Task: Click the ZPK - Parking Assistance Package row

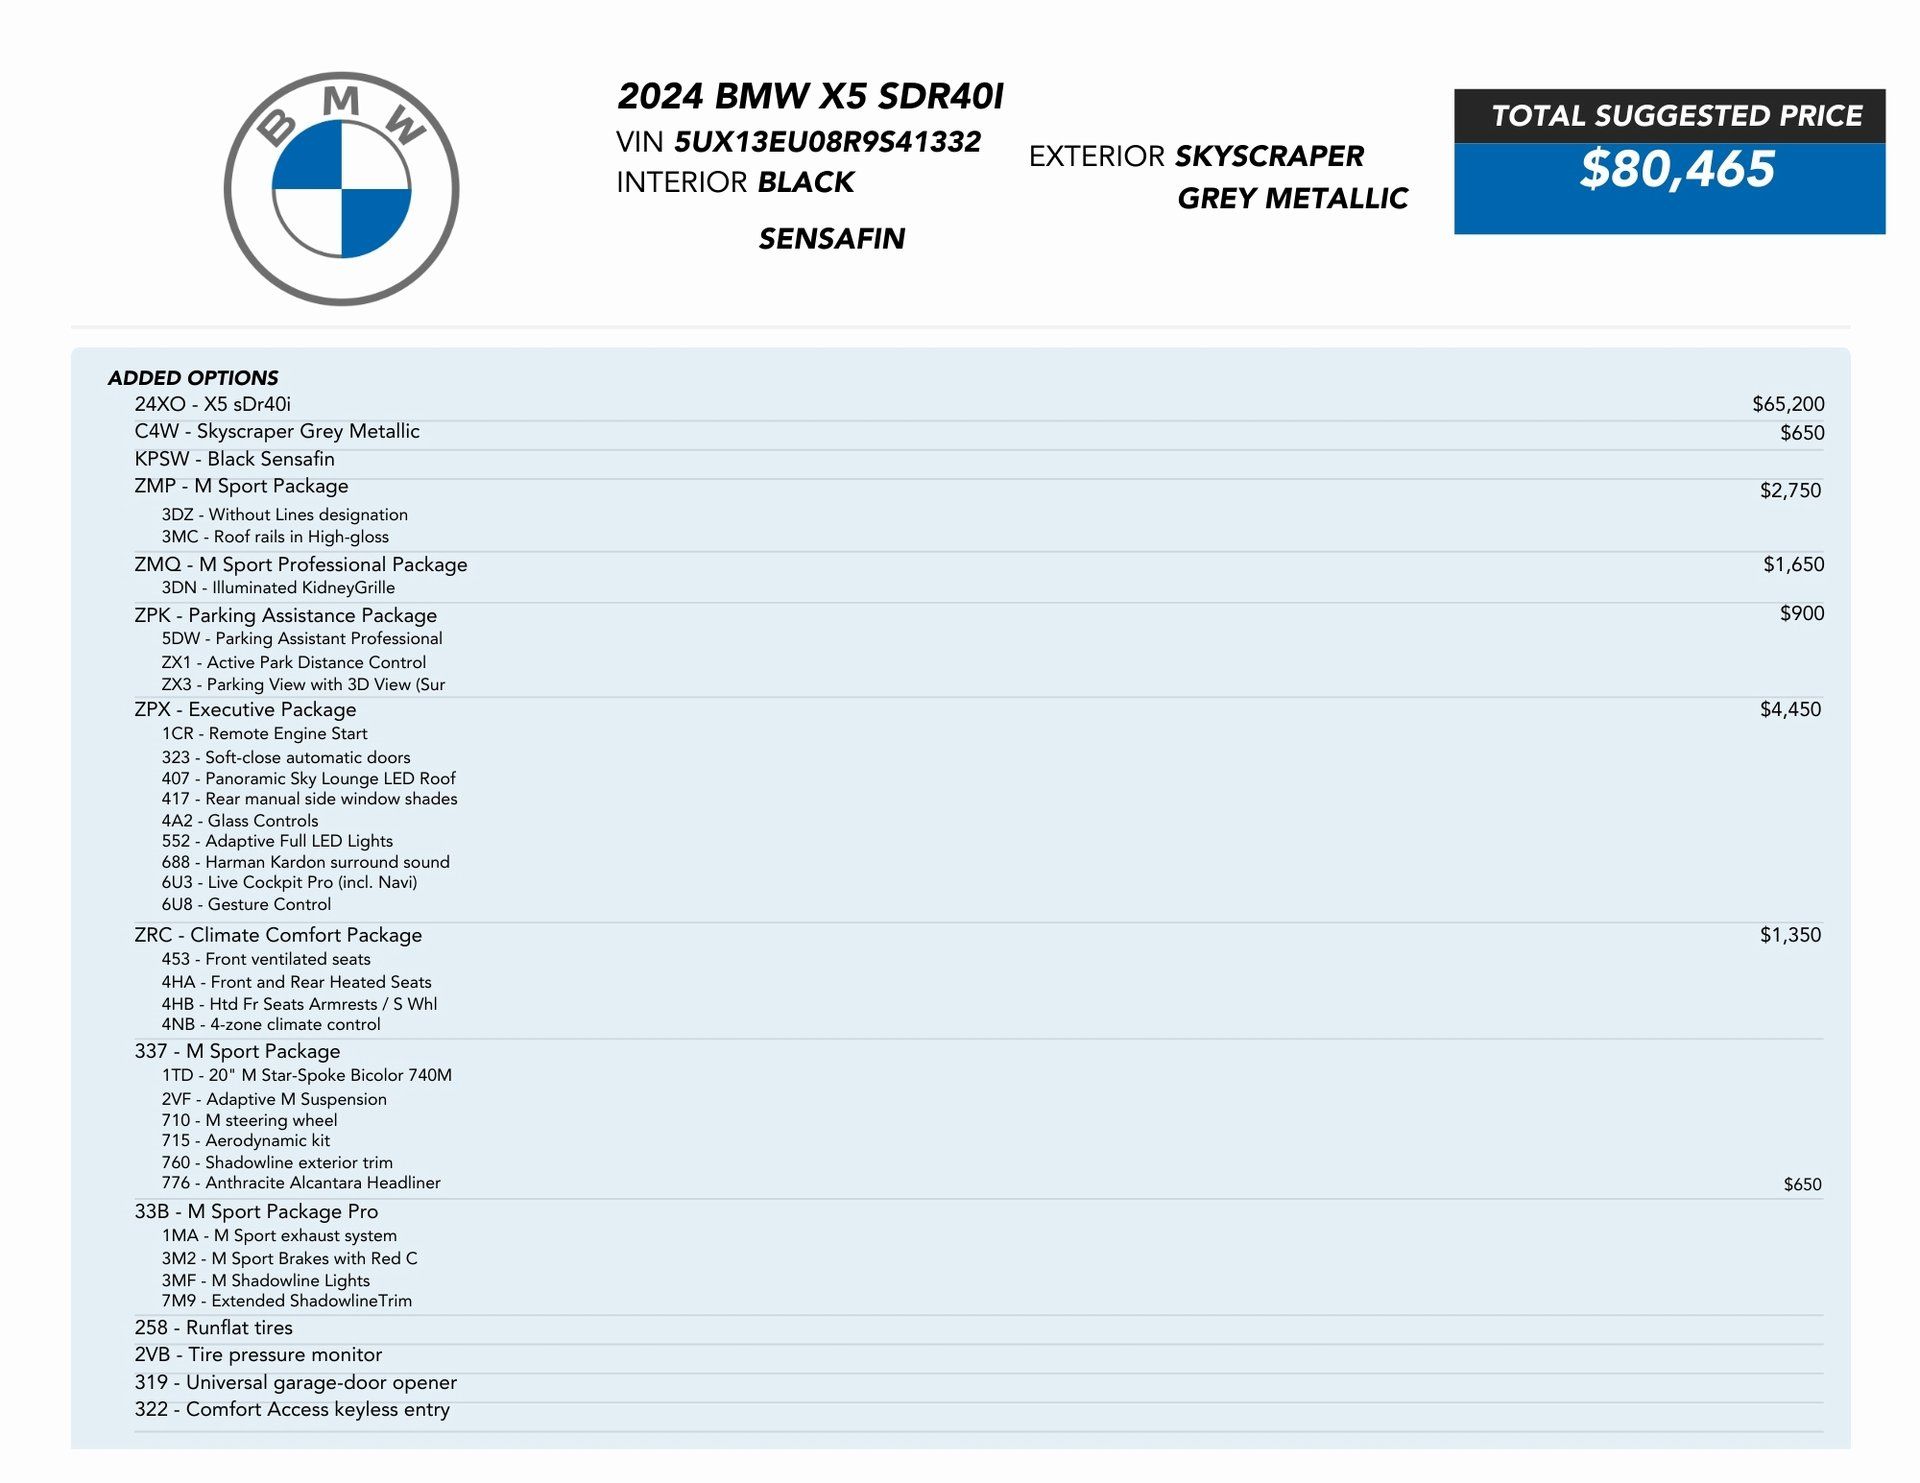Action: click(x=285, y=615)
